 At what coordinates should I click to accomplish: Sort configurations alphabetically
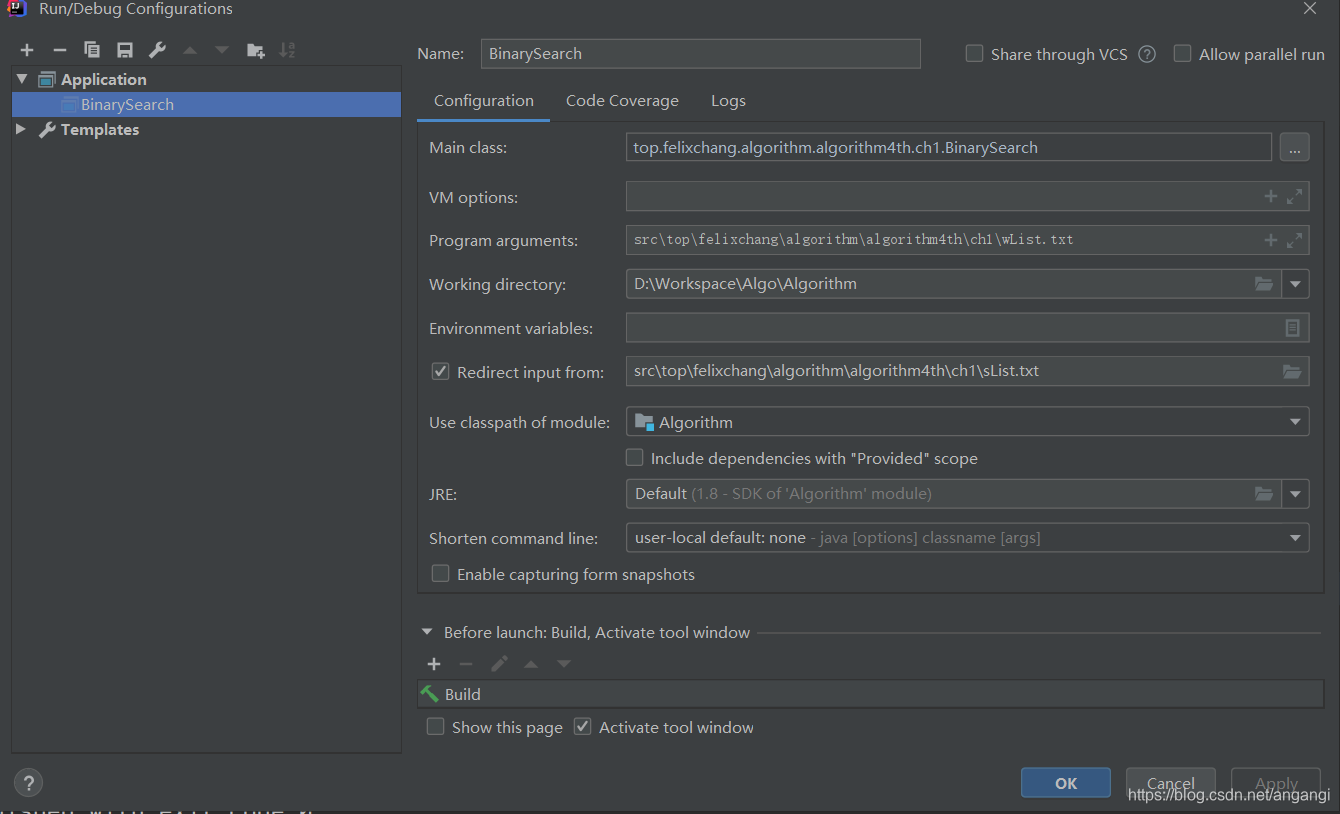[x=287, y=50]
